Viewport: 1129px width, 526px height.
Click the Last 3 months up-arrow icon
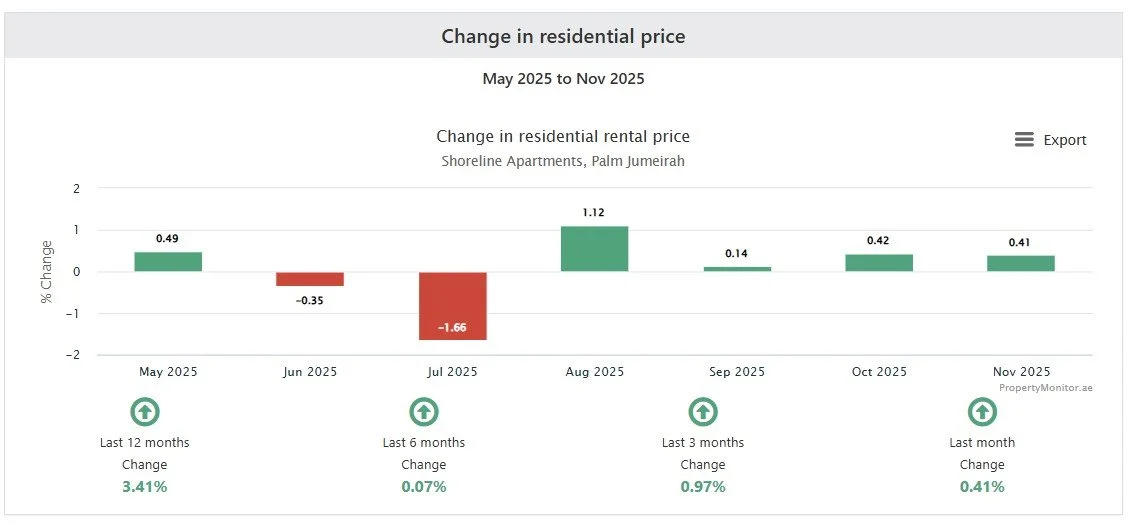(x=703, y=412)
